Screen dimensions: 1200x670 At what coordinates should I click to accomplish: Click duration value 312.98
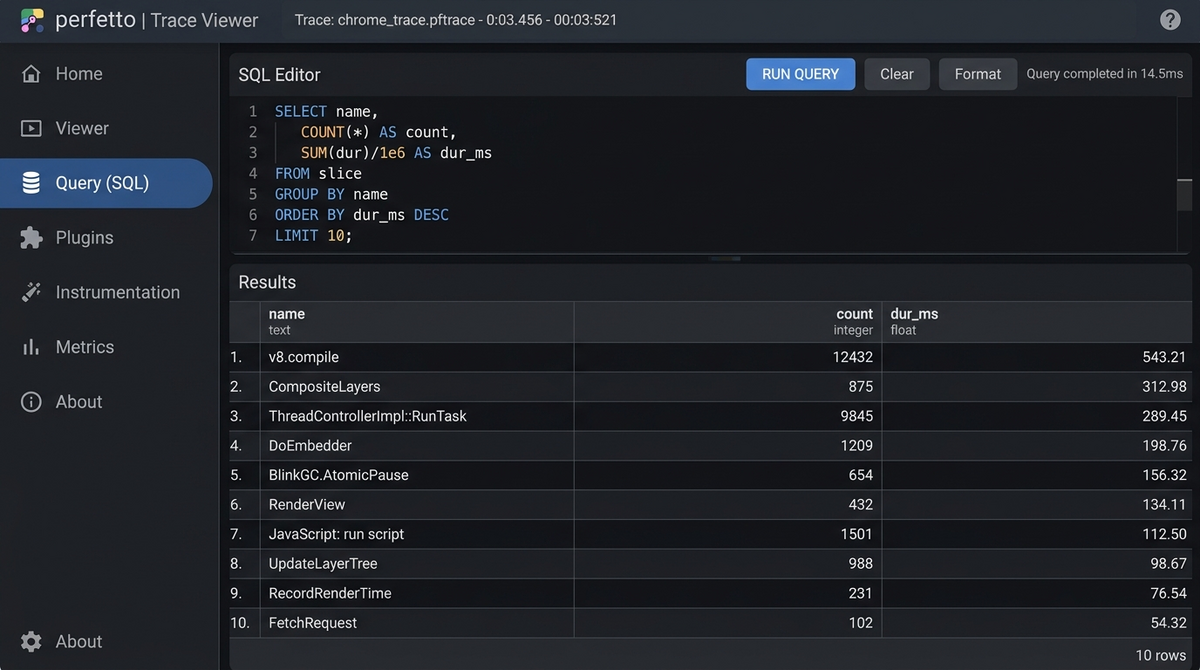pyautogui.click(x=1164, y=387)
